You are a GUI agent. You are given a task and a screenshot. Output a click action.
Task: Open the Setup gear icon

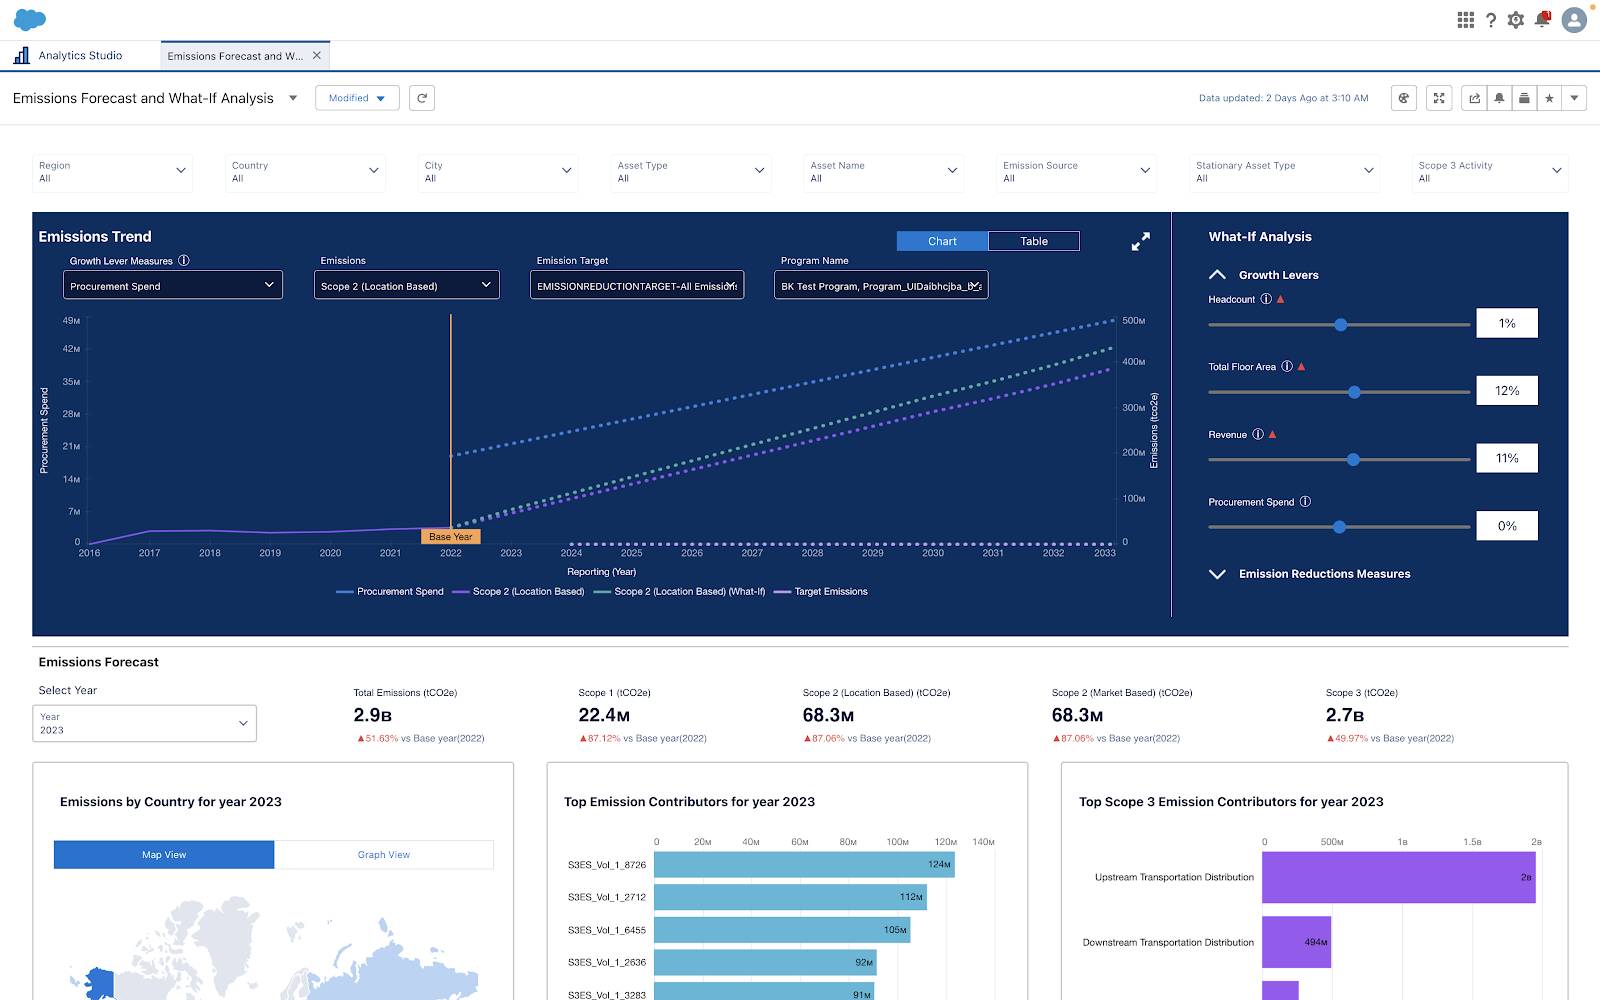tap(1516, 20)
